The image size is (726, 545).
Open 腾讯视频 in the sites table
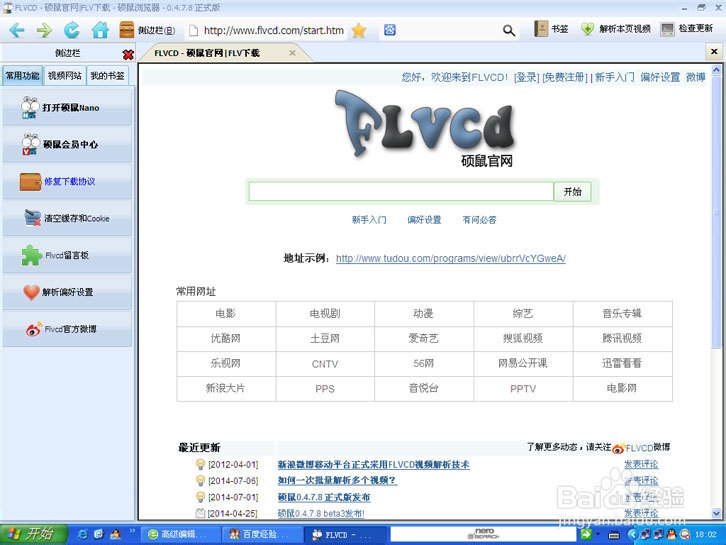tap(622, 338)
